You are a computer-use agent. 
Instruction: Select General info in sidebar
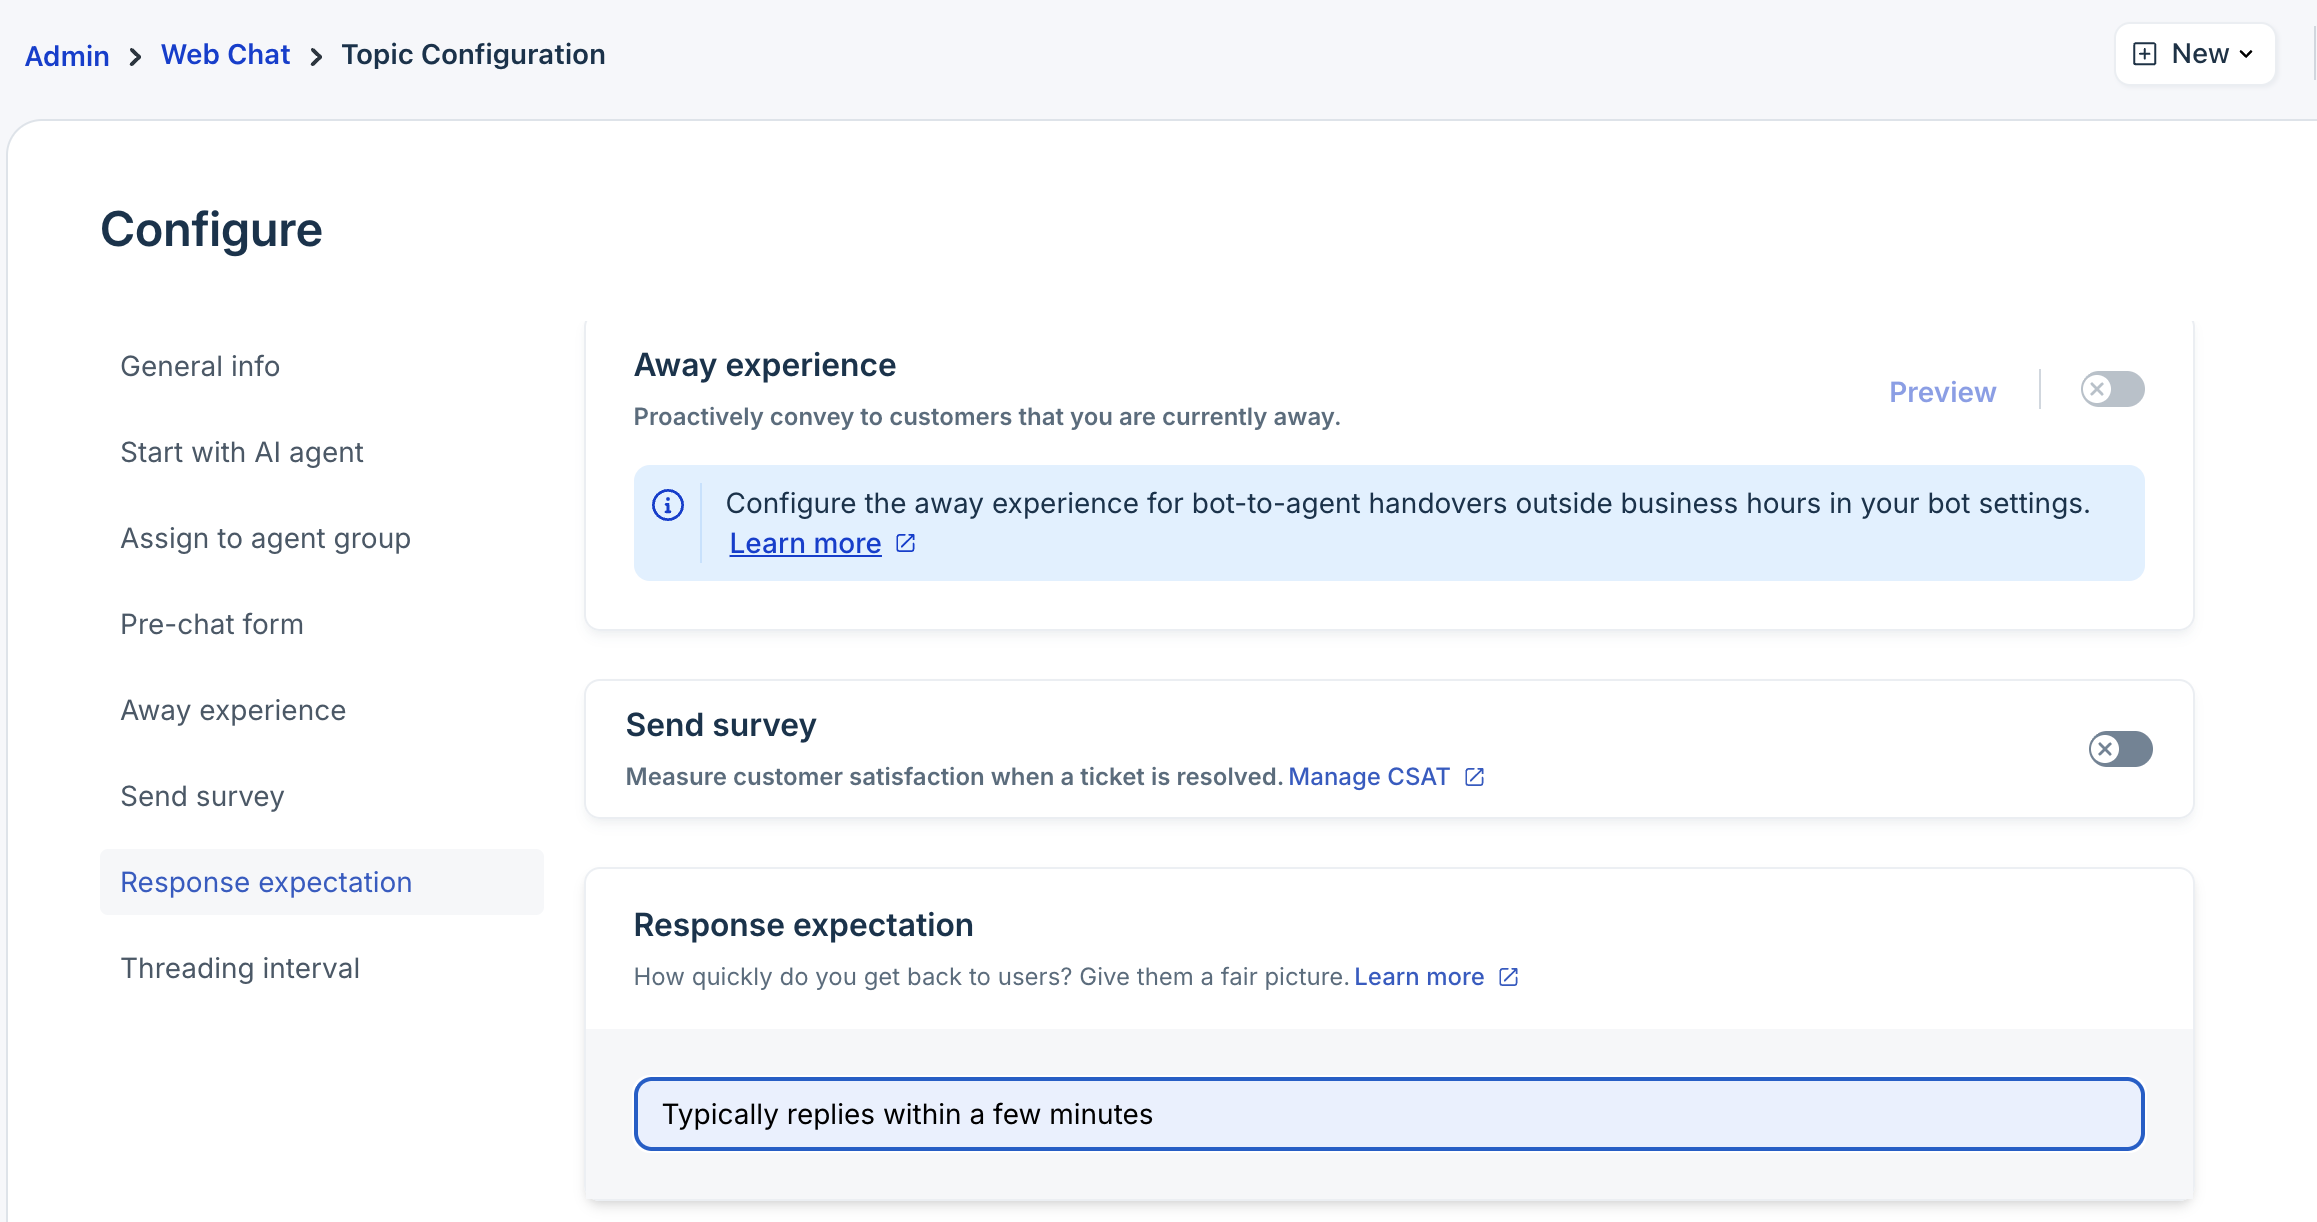pyautogui.click(x=200, y=366)
